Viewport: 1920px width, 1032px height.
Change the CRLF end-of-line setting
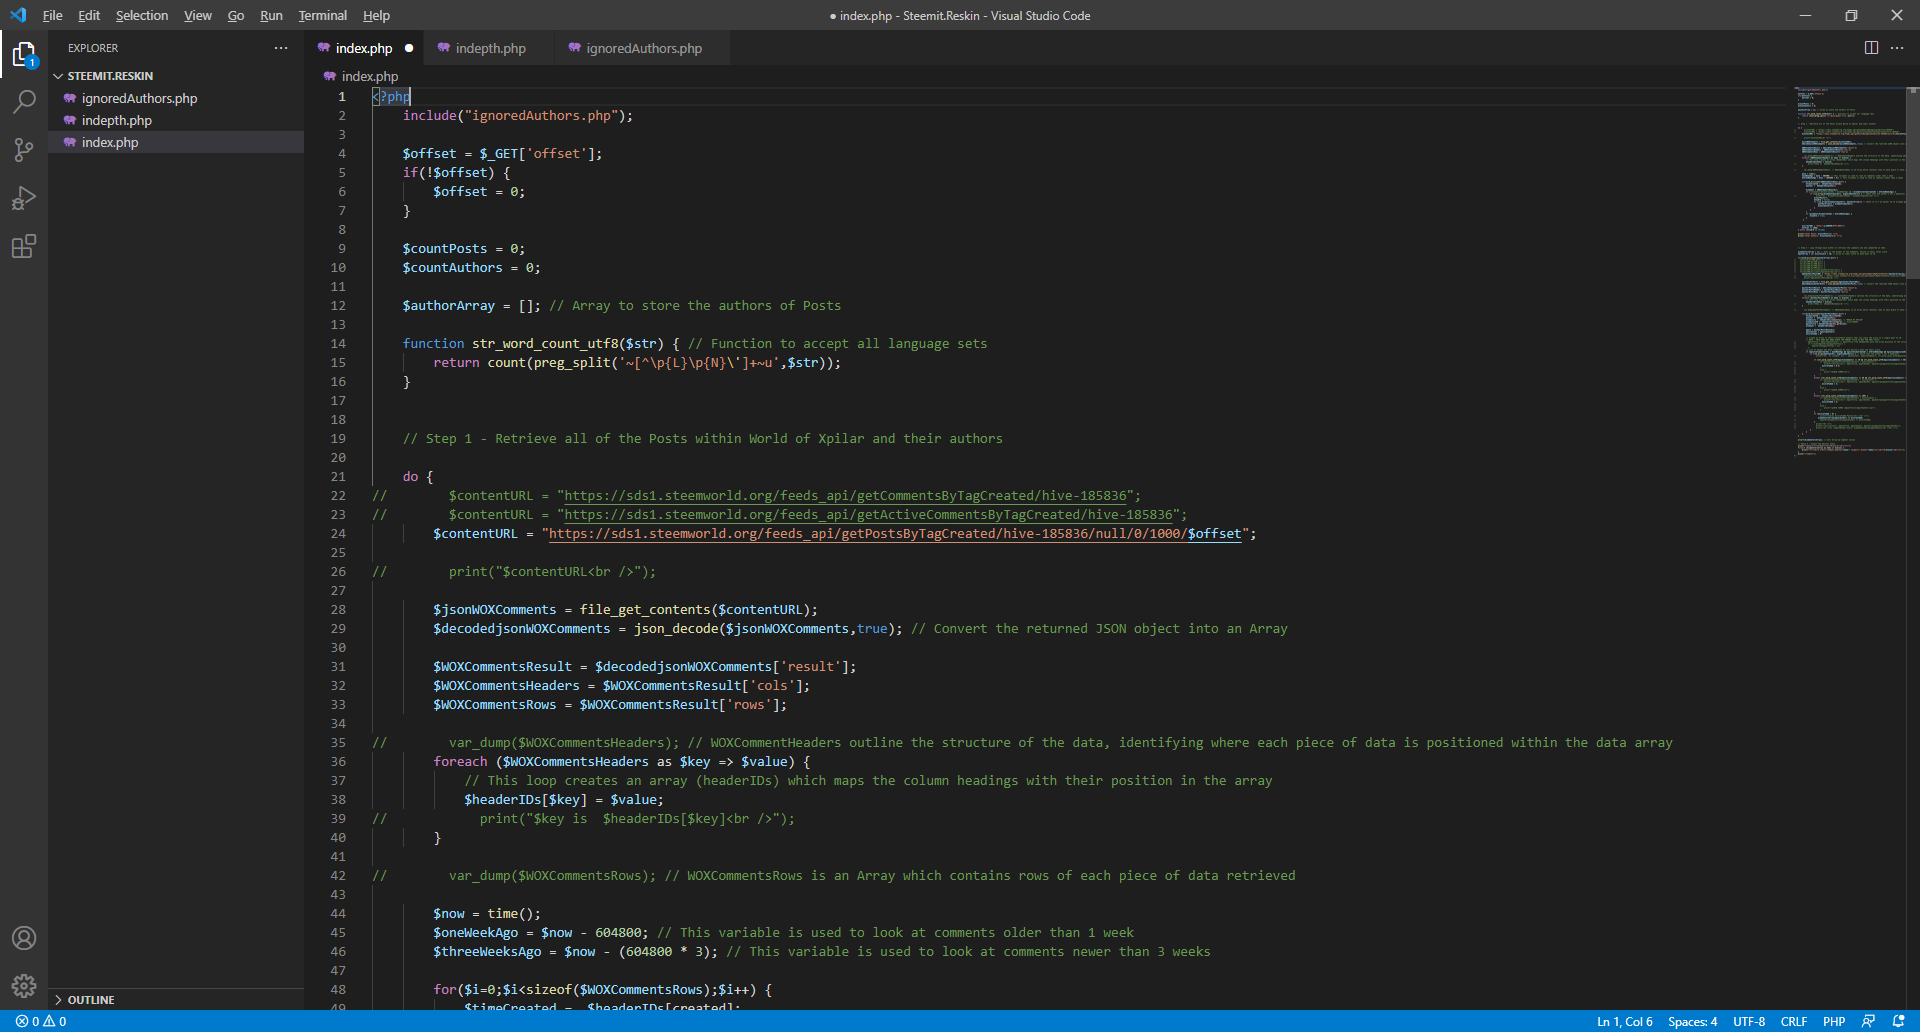[x=1793, y=1021]
